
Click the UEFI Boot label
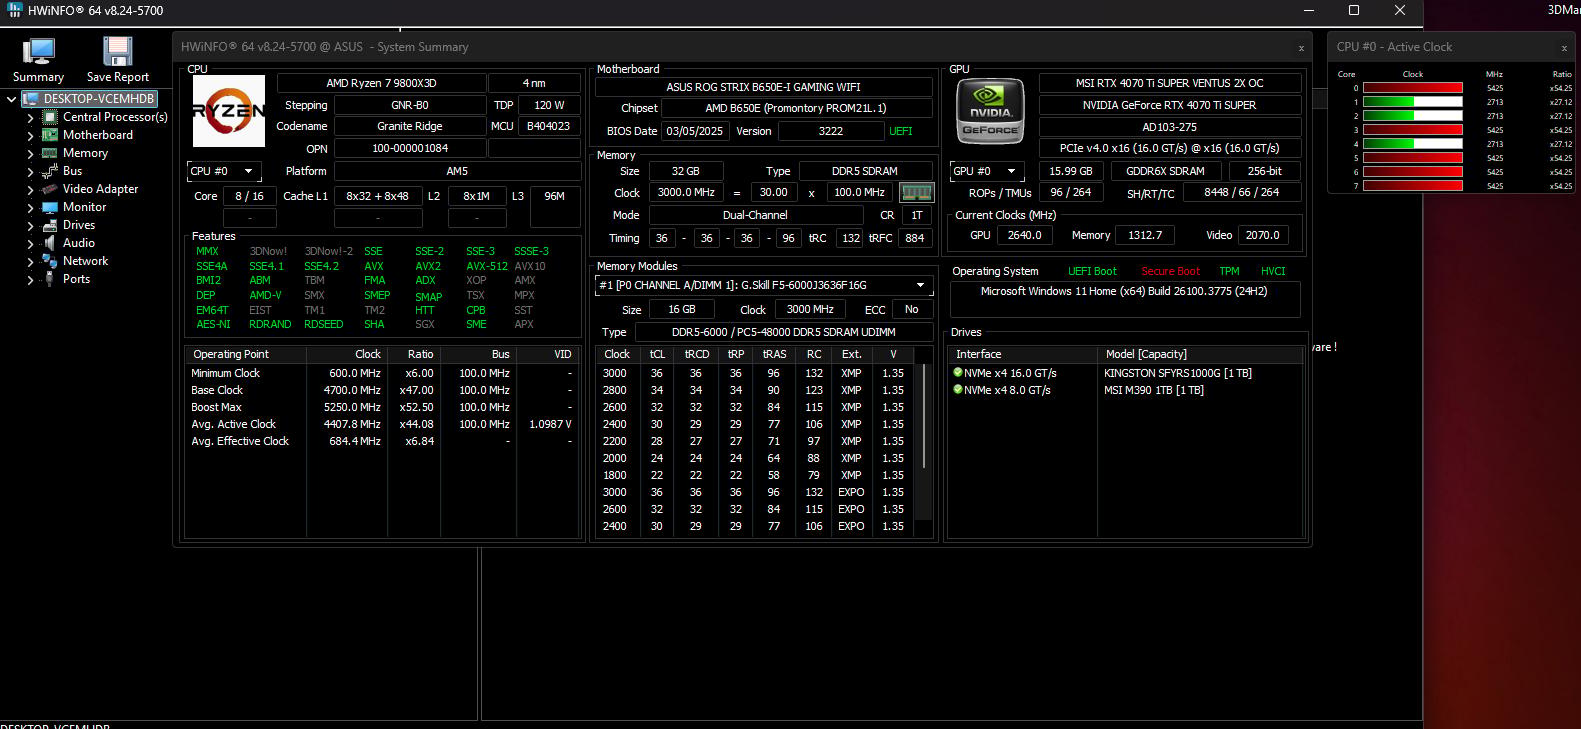click(1092, 271)
